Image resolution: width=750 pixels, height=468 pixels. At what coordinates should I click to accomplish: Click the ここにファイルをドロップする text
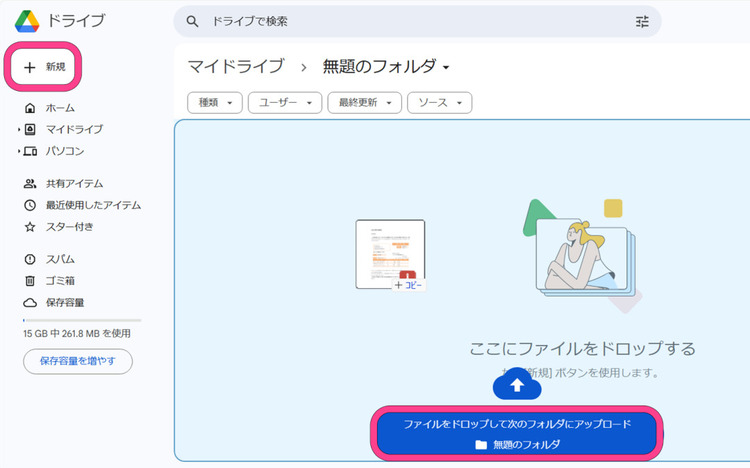[582, 348]
